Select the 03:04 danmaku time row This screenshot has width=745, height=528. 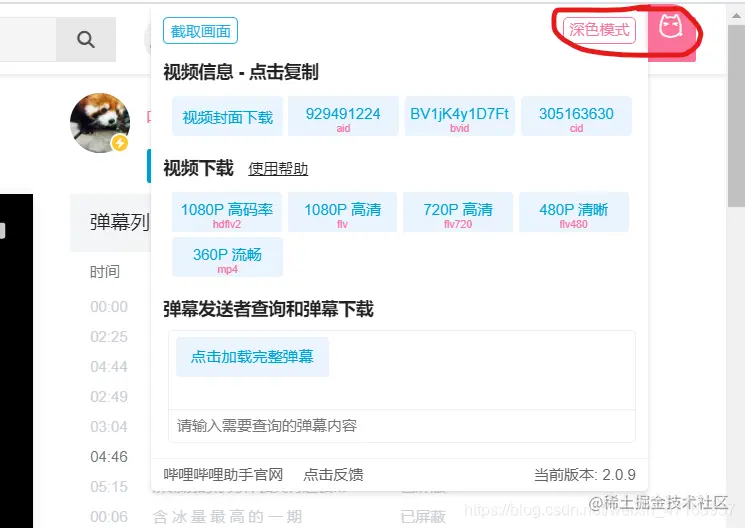click(109, 427)
